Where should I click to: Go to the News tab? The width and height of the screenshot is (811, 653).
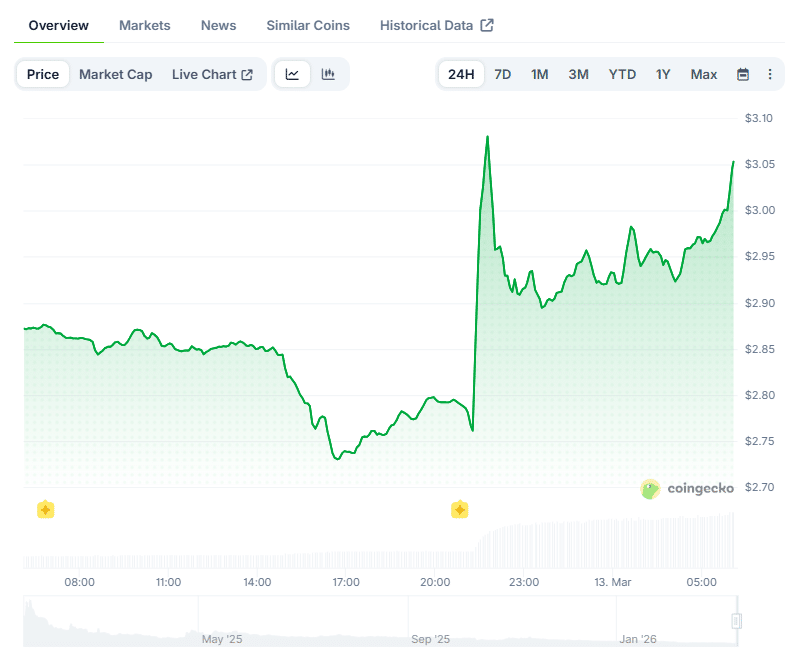218,25
